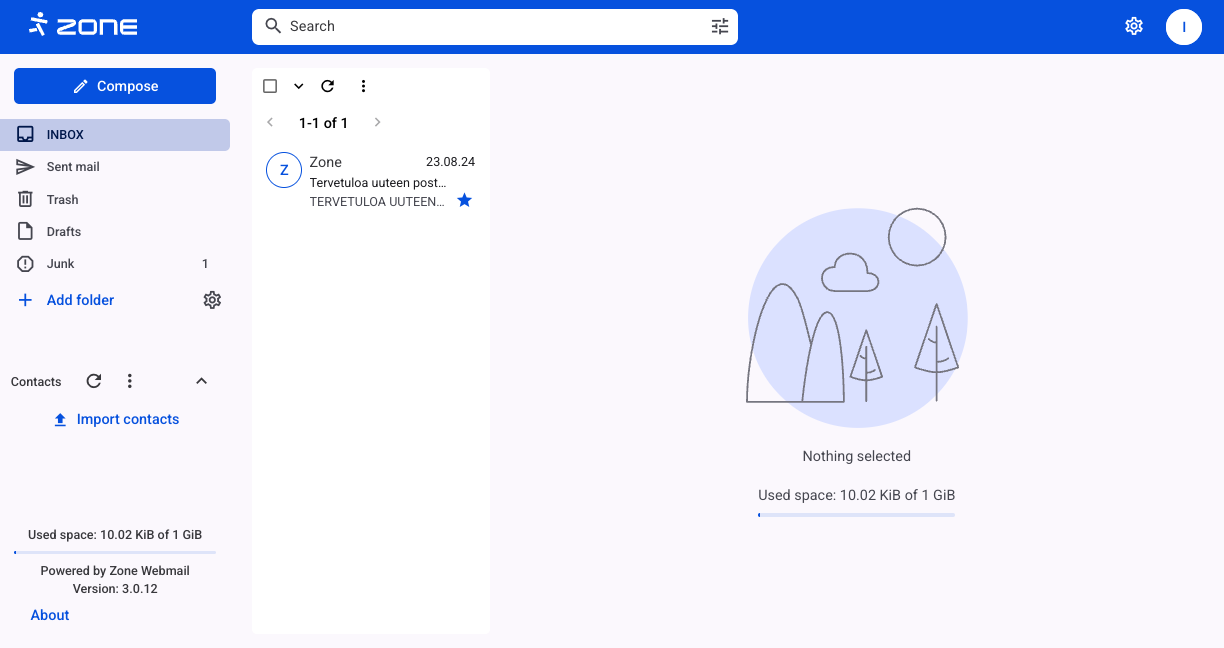The height and width of the screenshot is (648, 1224).
Task: Open contacts more options menu
Action: tap(129, 381)
